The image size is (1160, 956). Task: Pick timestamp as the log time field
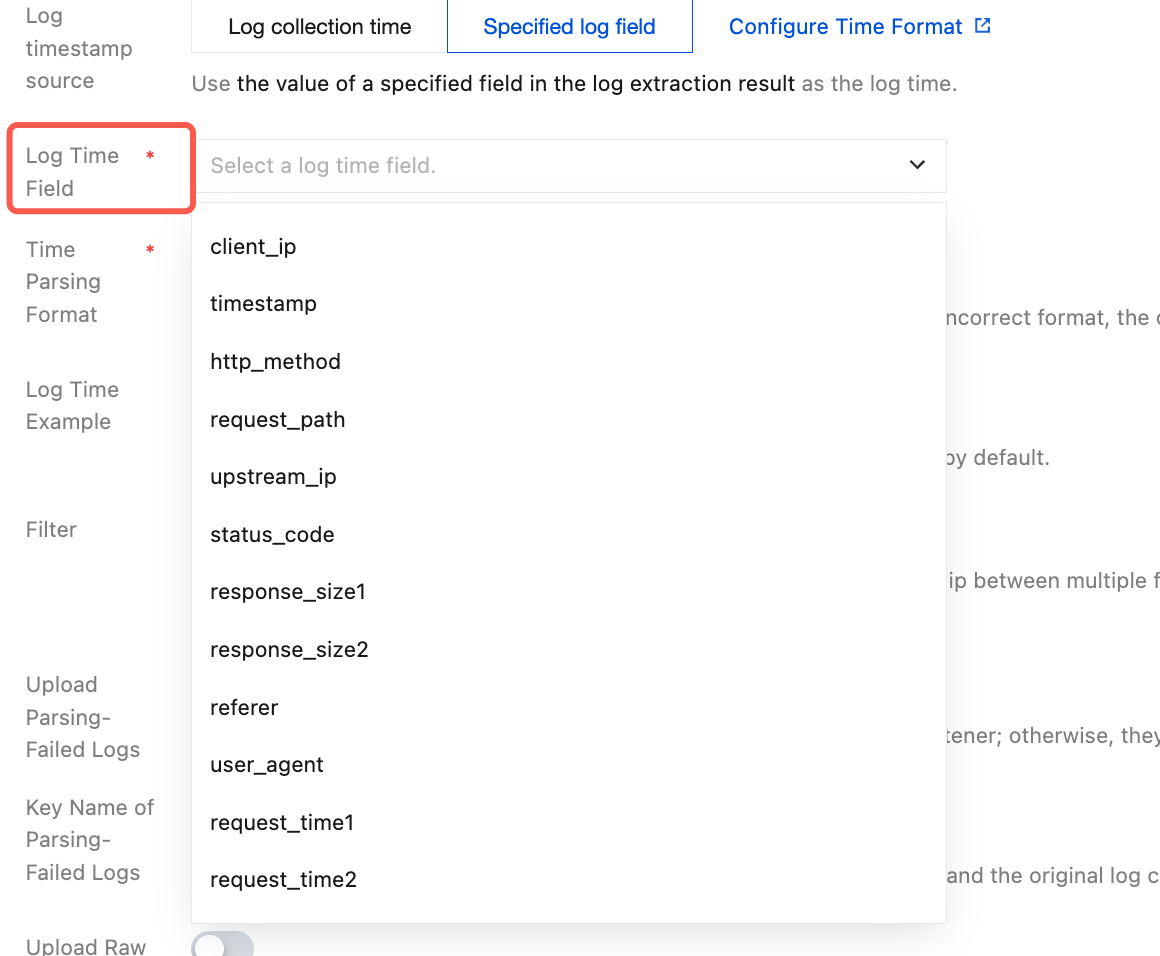point(569,303)
